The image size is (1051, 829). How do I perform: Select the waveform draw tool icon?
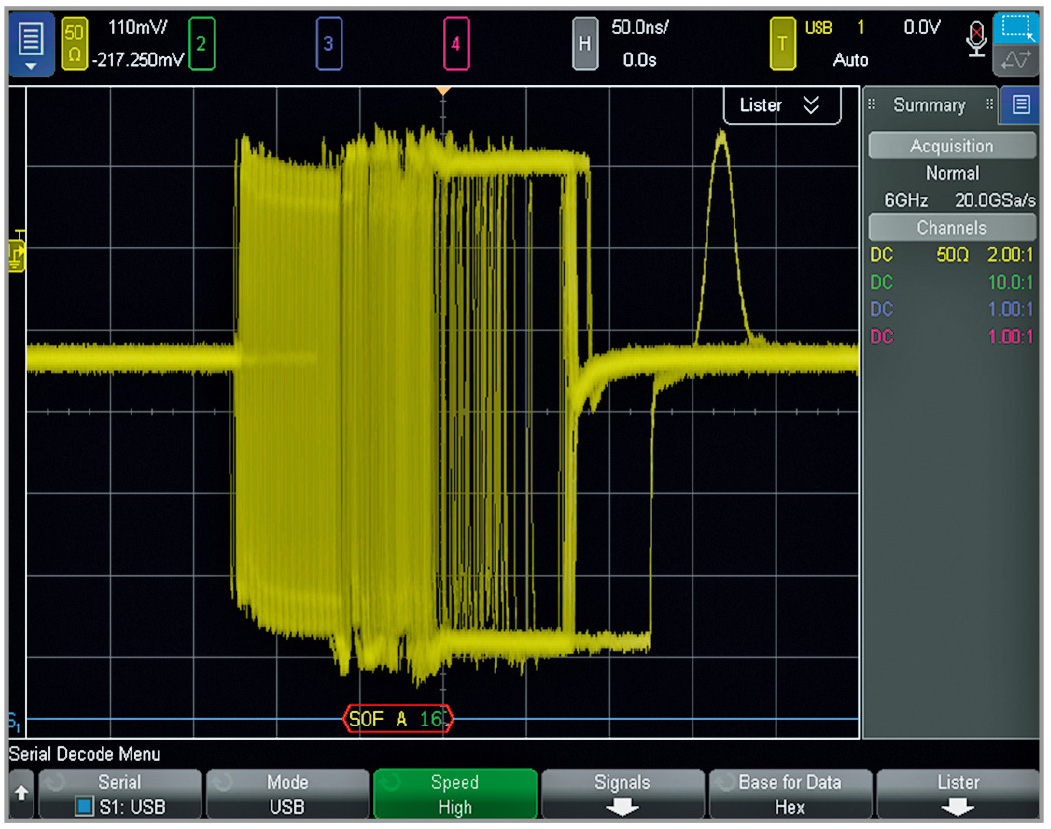(1016, 60)
